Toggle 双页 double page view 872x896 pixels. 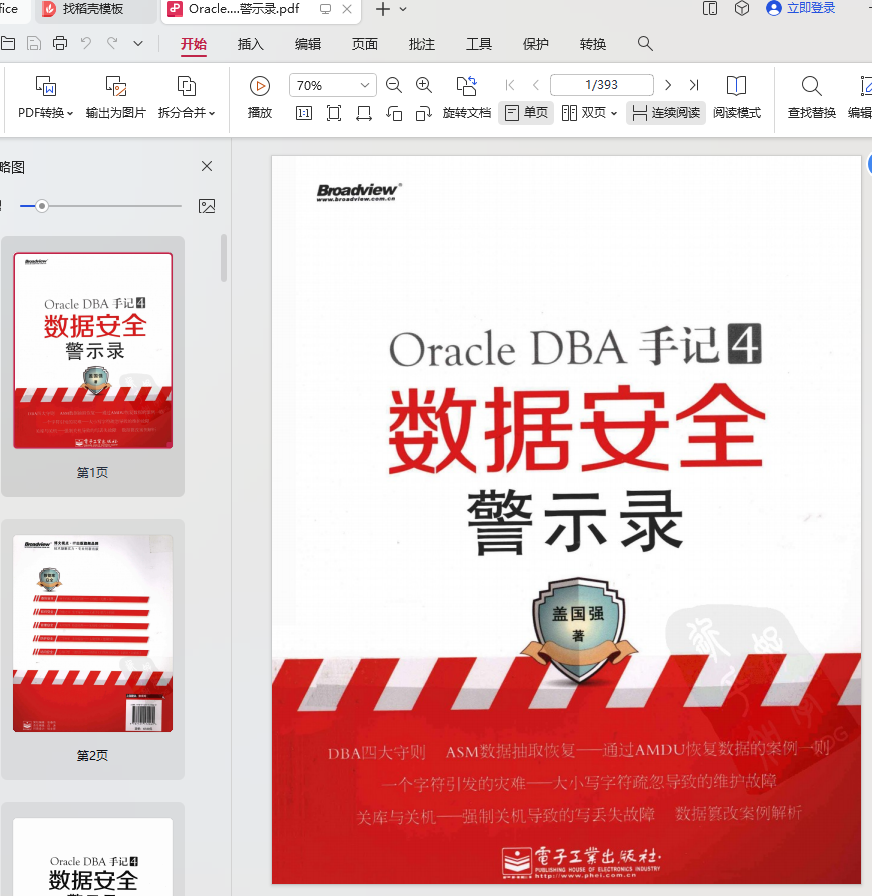(583, 113)
